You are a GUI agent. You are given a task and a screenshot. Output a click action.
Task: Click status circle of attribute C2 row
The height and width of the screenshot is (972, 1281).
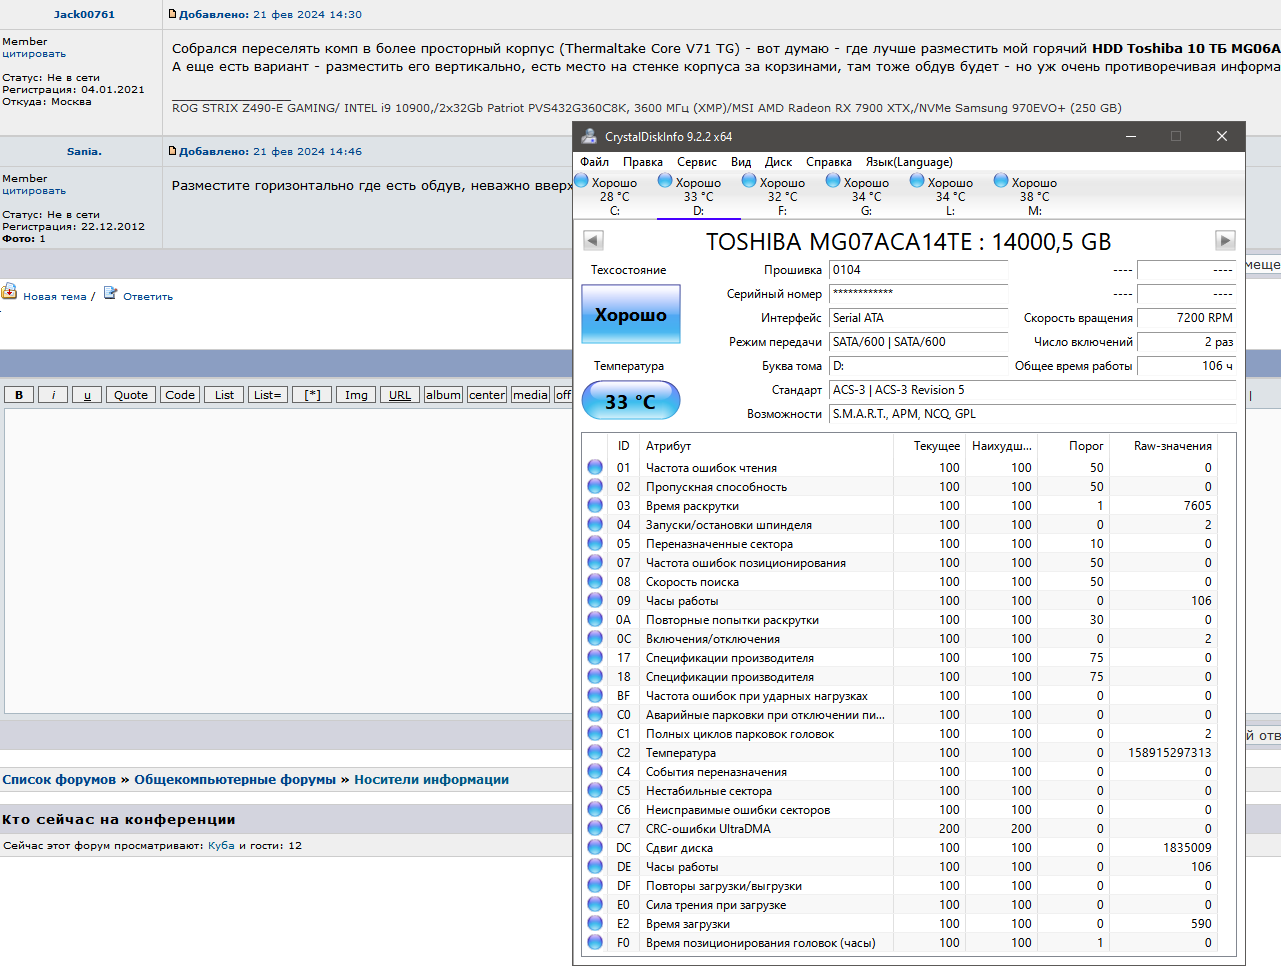pos(595,752)
